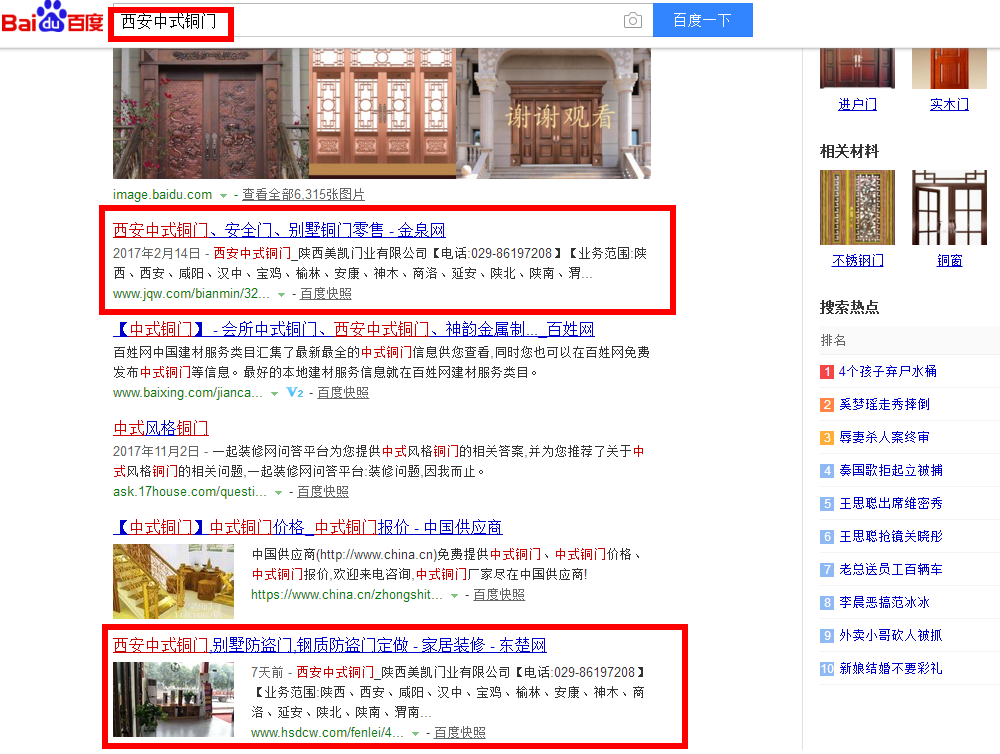This screenshot has width=1000, height=754.
Task: Open the 百姓网 中式铜门 result title
Action: [354, 329]
